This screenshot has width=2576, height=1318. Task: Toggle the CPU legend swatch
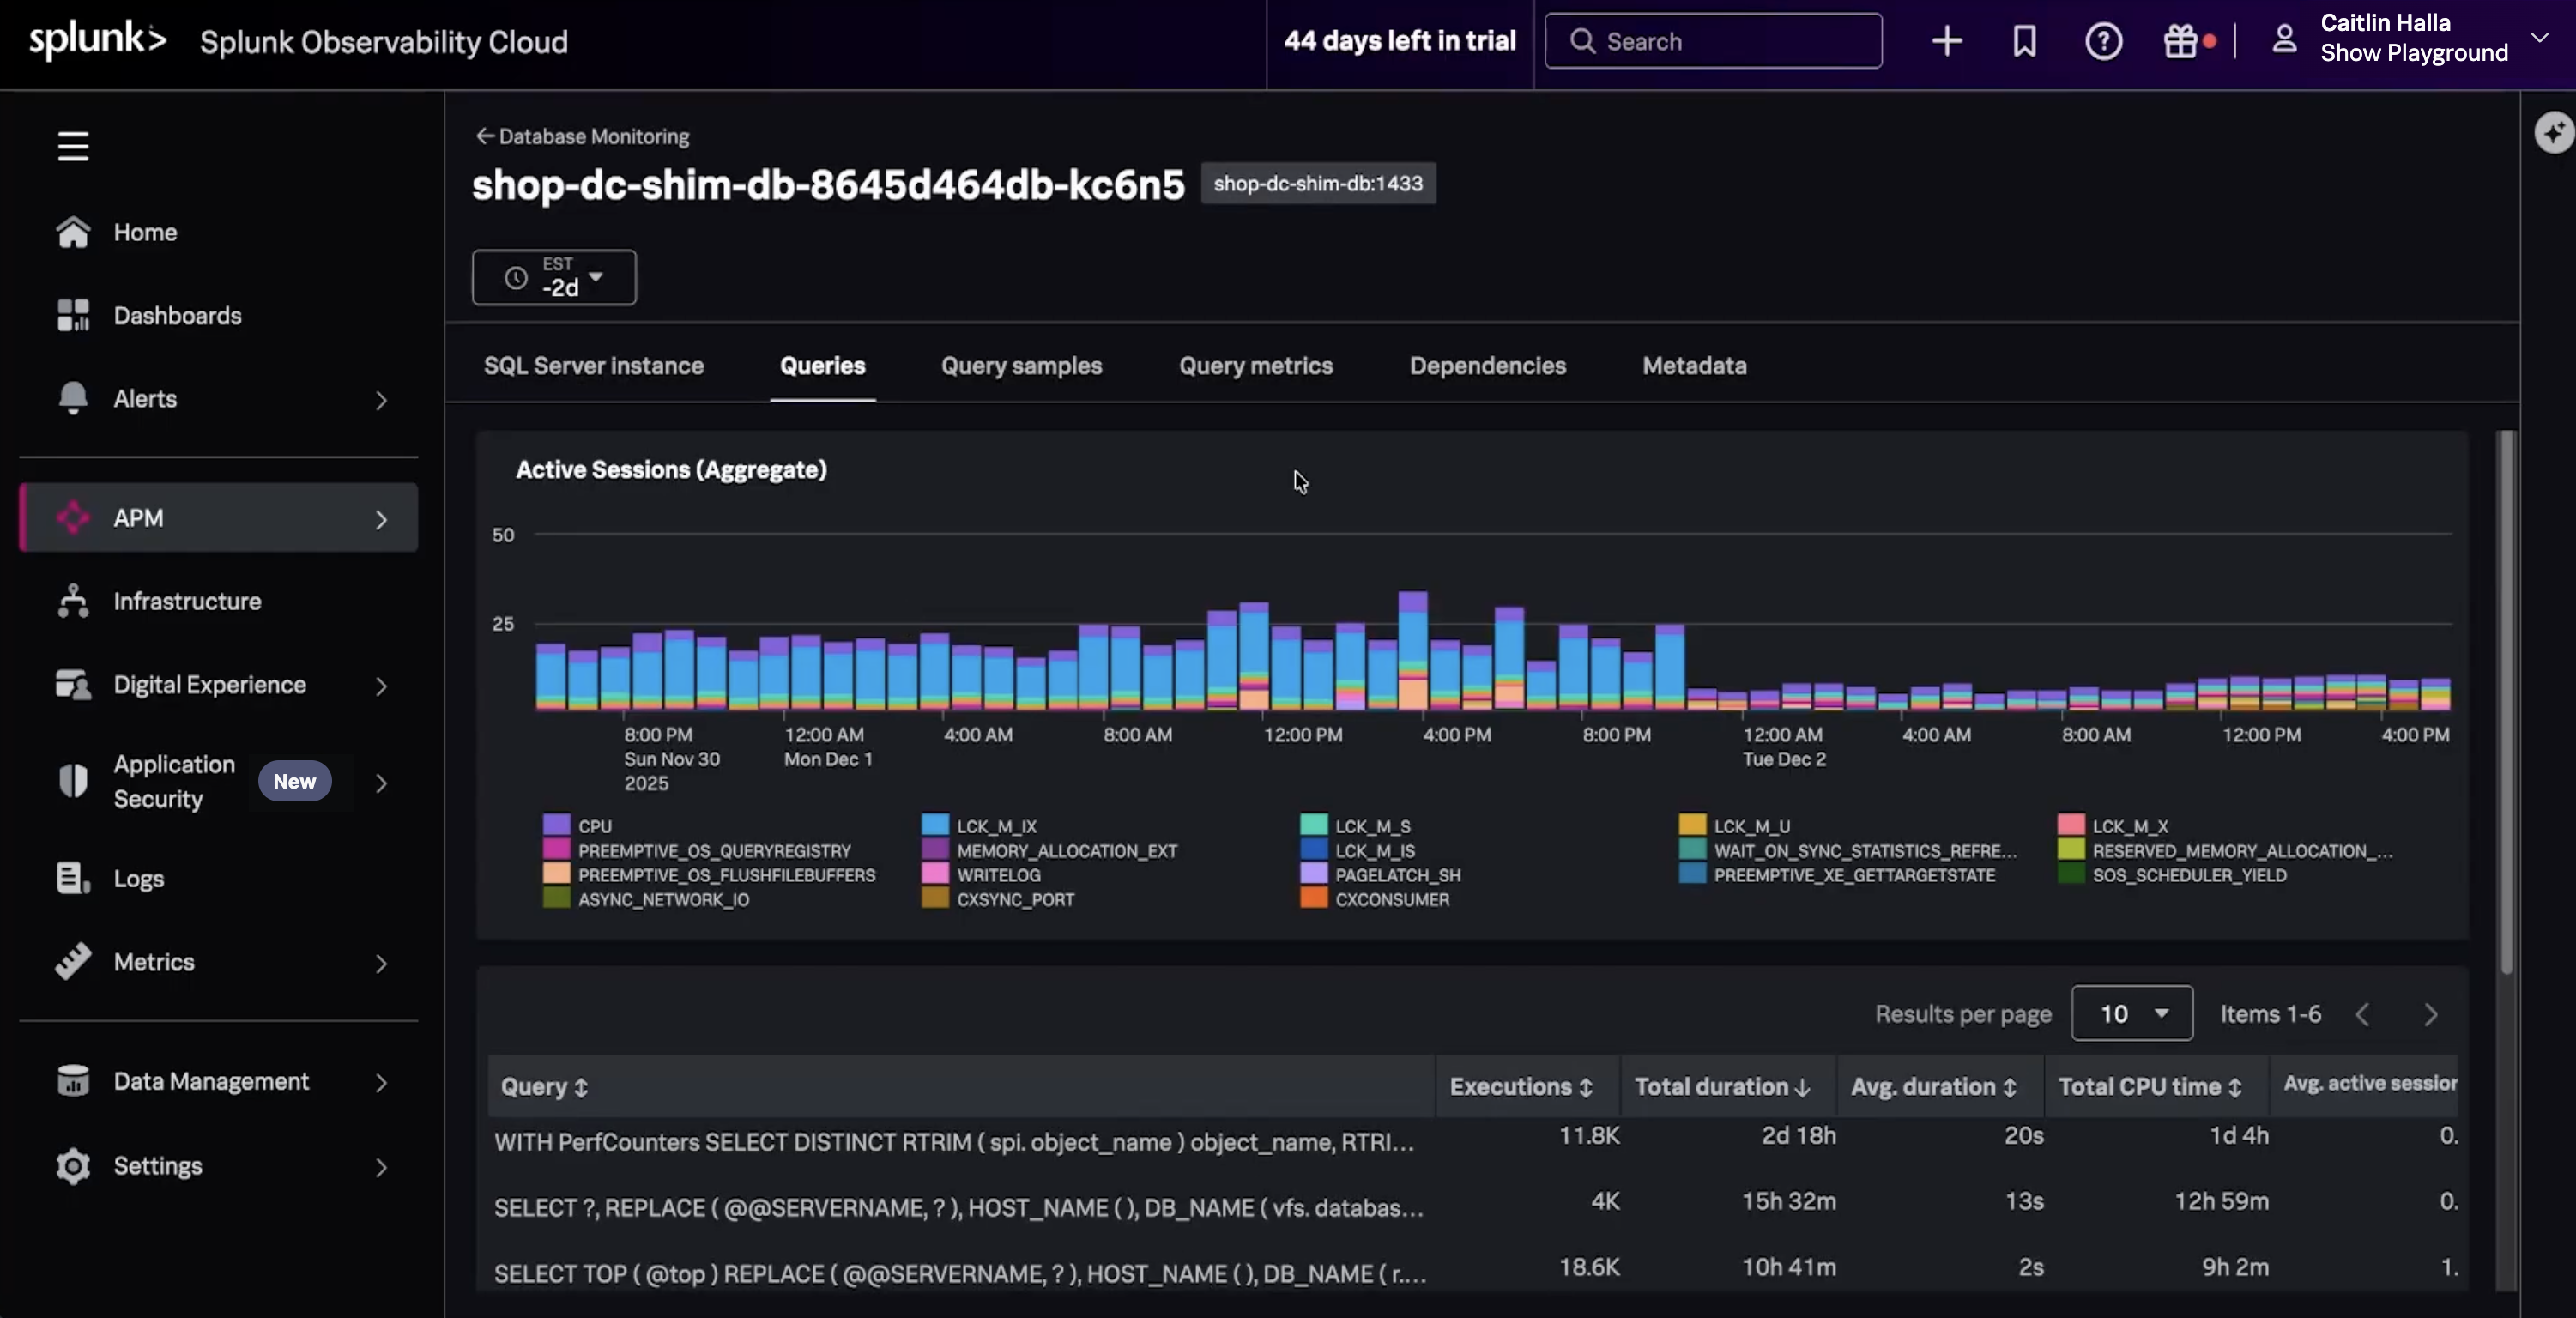(x=556, y=825)
